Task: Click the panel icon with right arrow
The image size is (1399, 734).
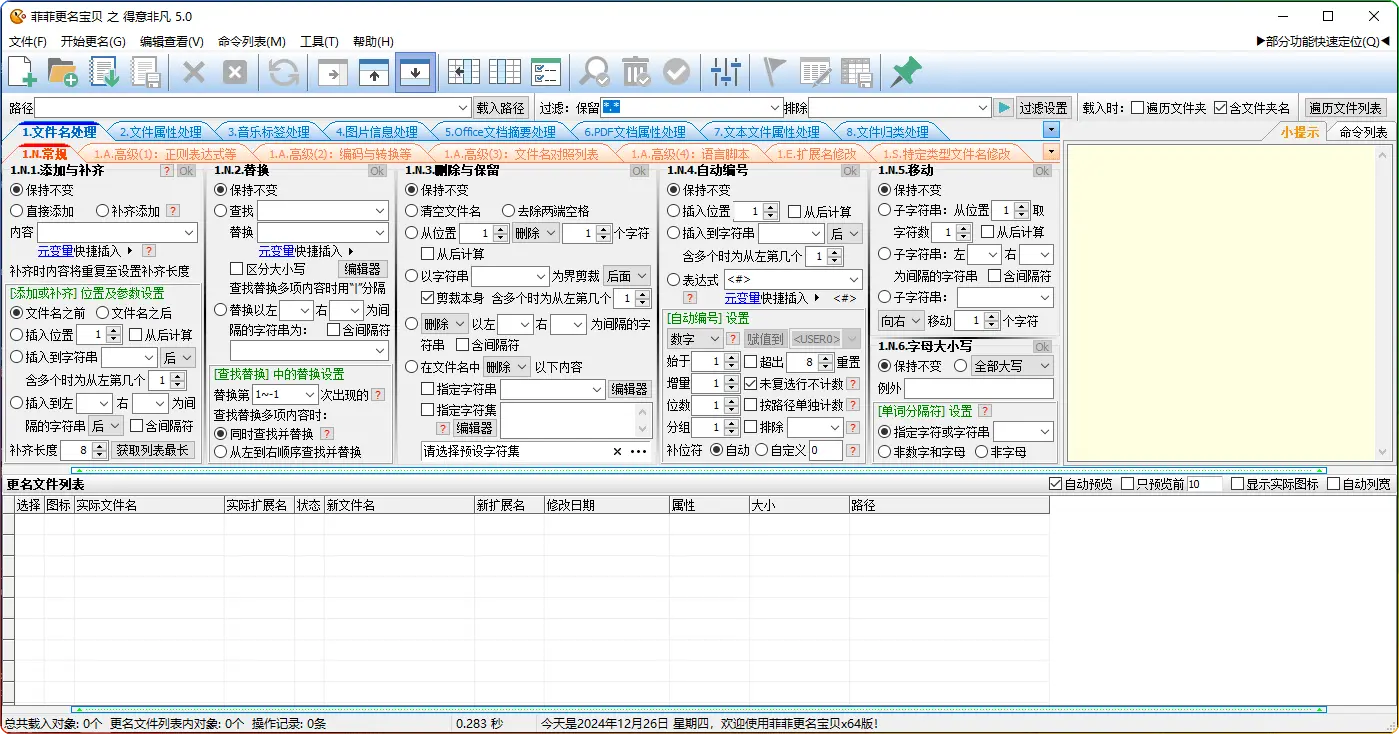Action: click(333, 73)
